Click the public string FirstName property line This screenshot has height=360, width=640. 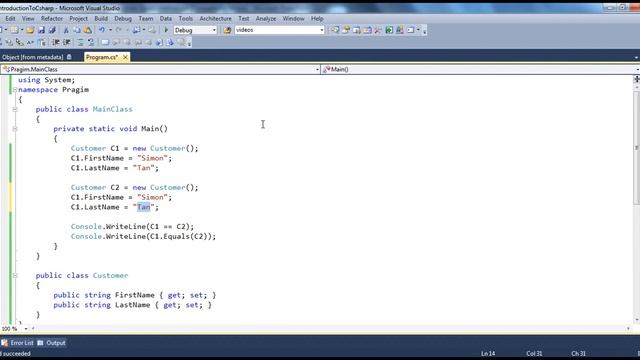(x=135, y=295)
